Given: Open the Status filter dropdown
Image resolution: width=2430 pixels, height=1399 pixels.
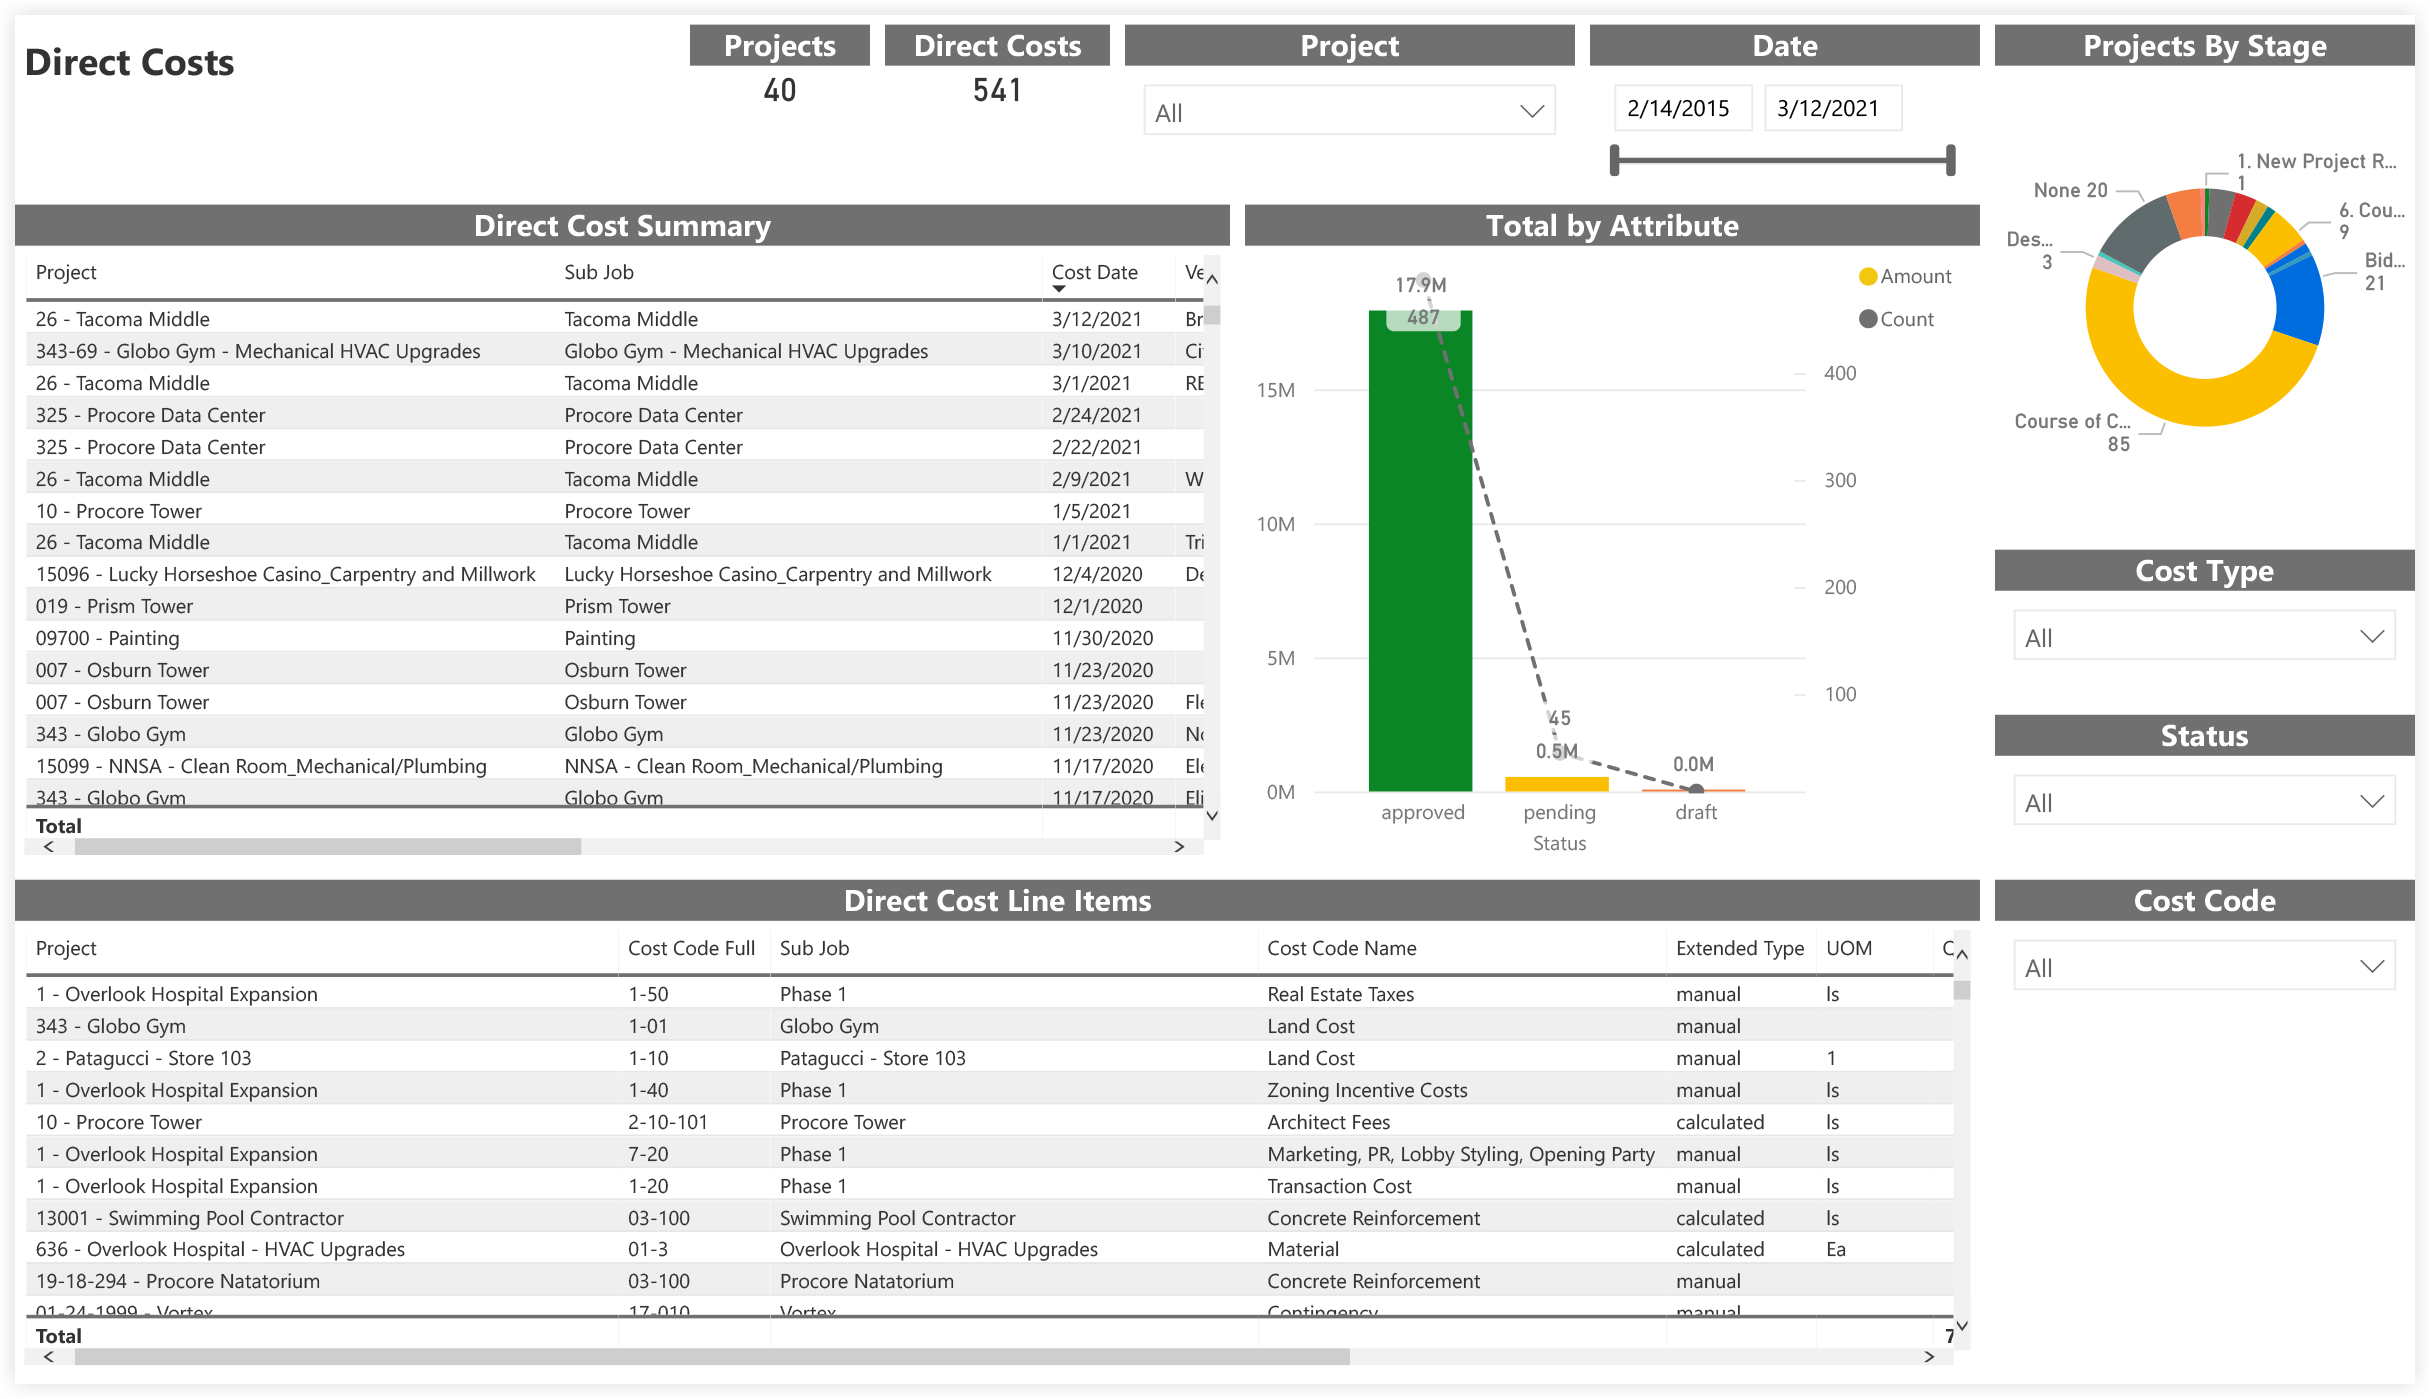Looking at the screenshot, I should (2203, 802).
